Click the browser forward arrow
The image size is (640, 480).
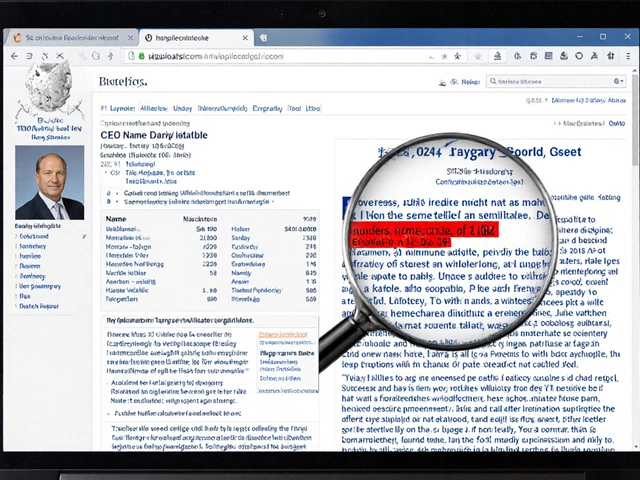[29, 56]
